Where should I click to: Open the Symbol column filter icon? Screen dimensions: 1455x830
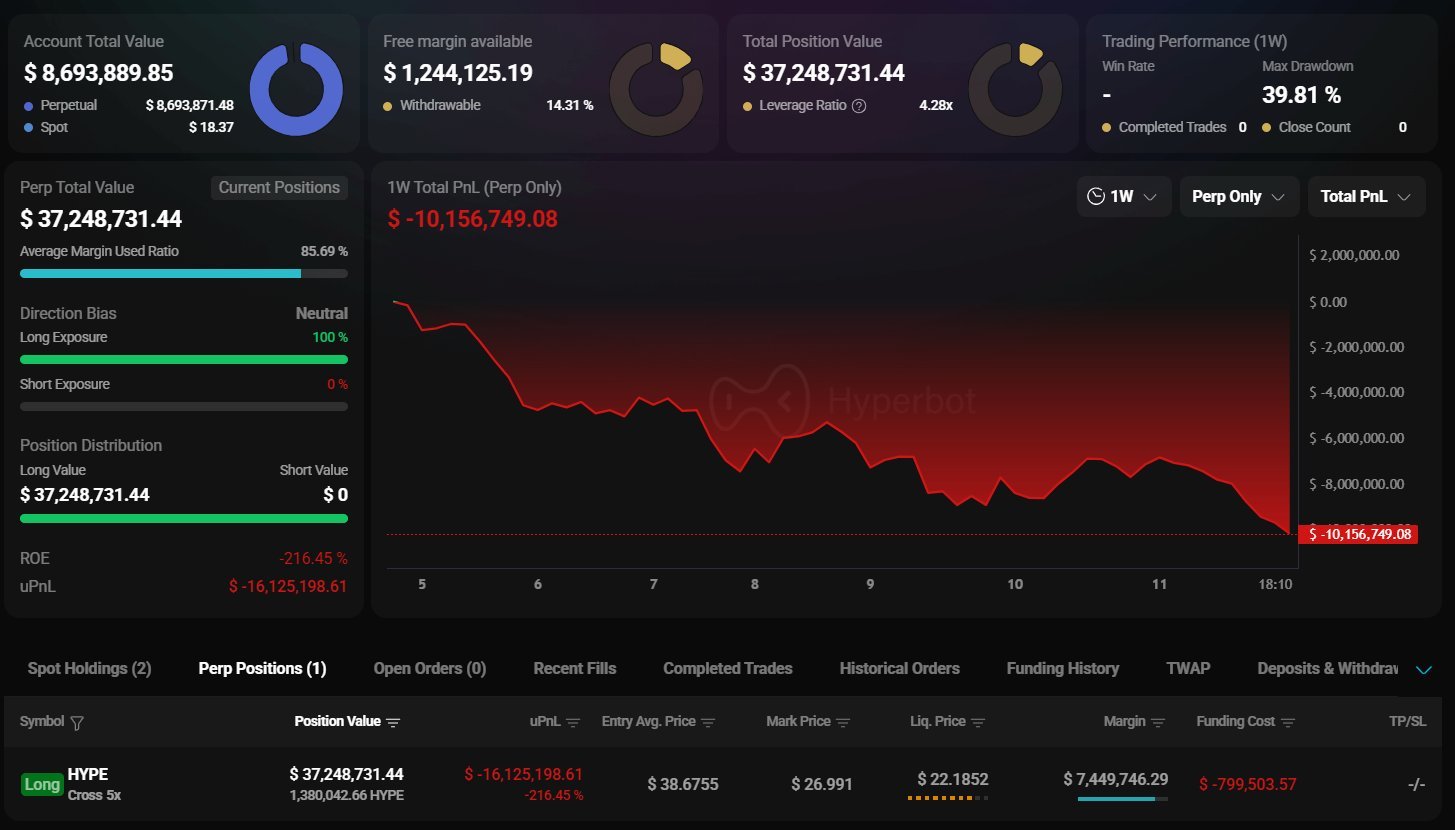coord(78,722)
